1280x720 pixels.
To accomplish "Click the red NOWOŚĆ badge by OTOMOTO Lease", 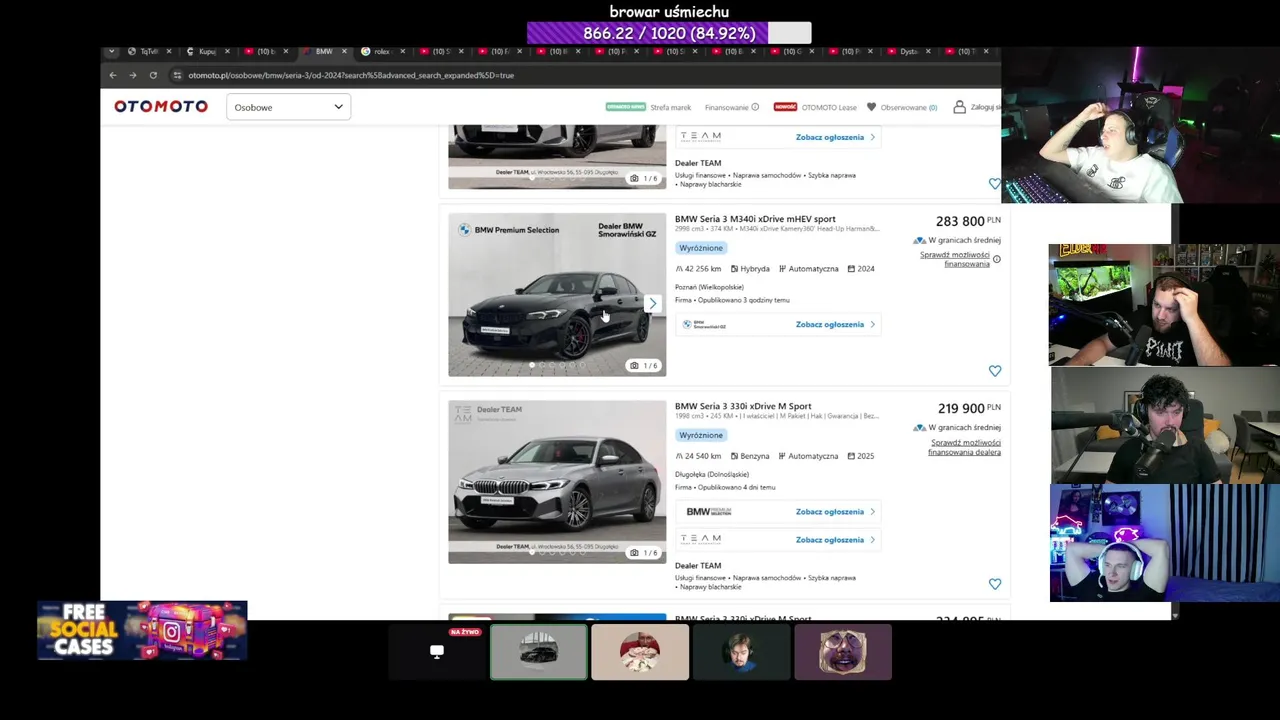I will [x=785, y=107].
